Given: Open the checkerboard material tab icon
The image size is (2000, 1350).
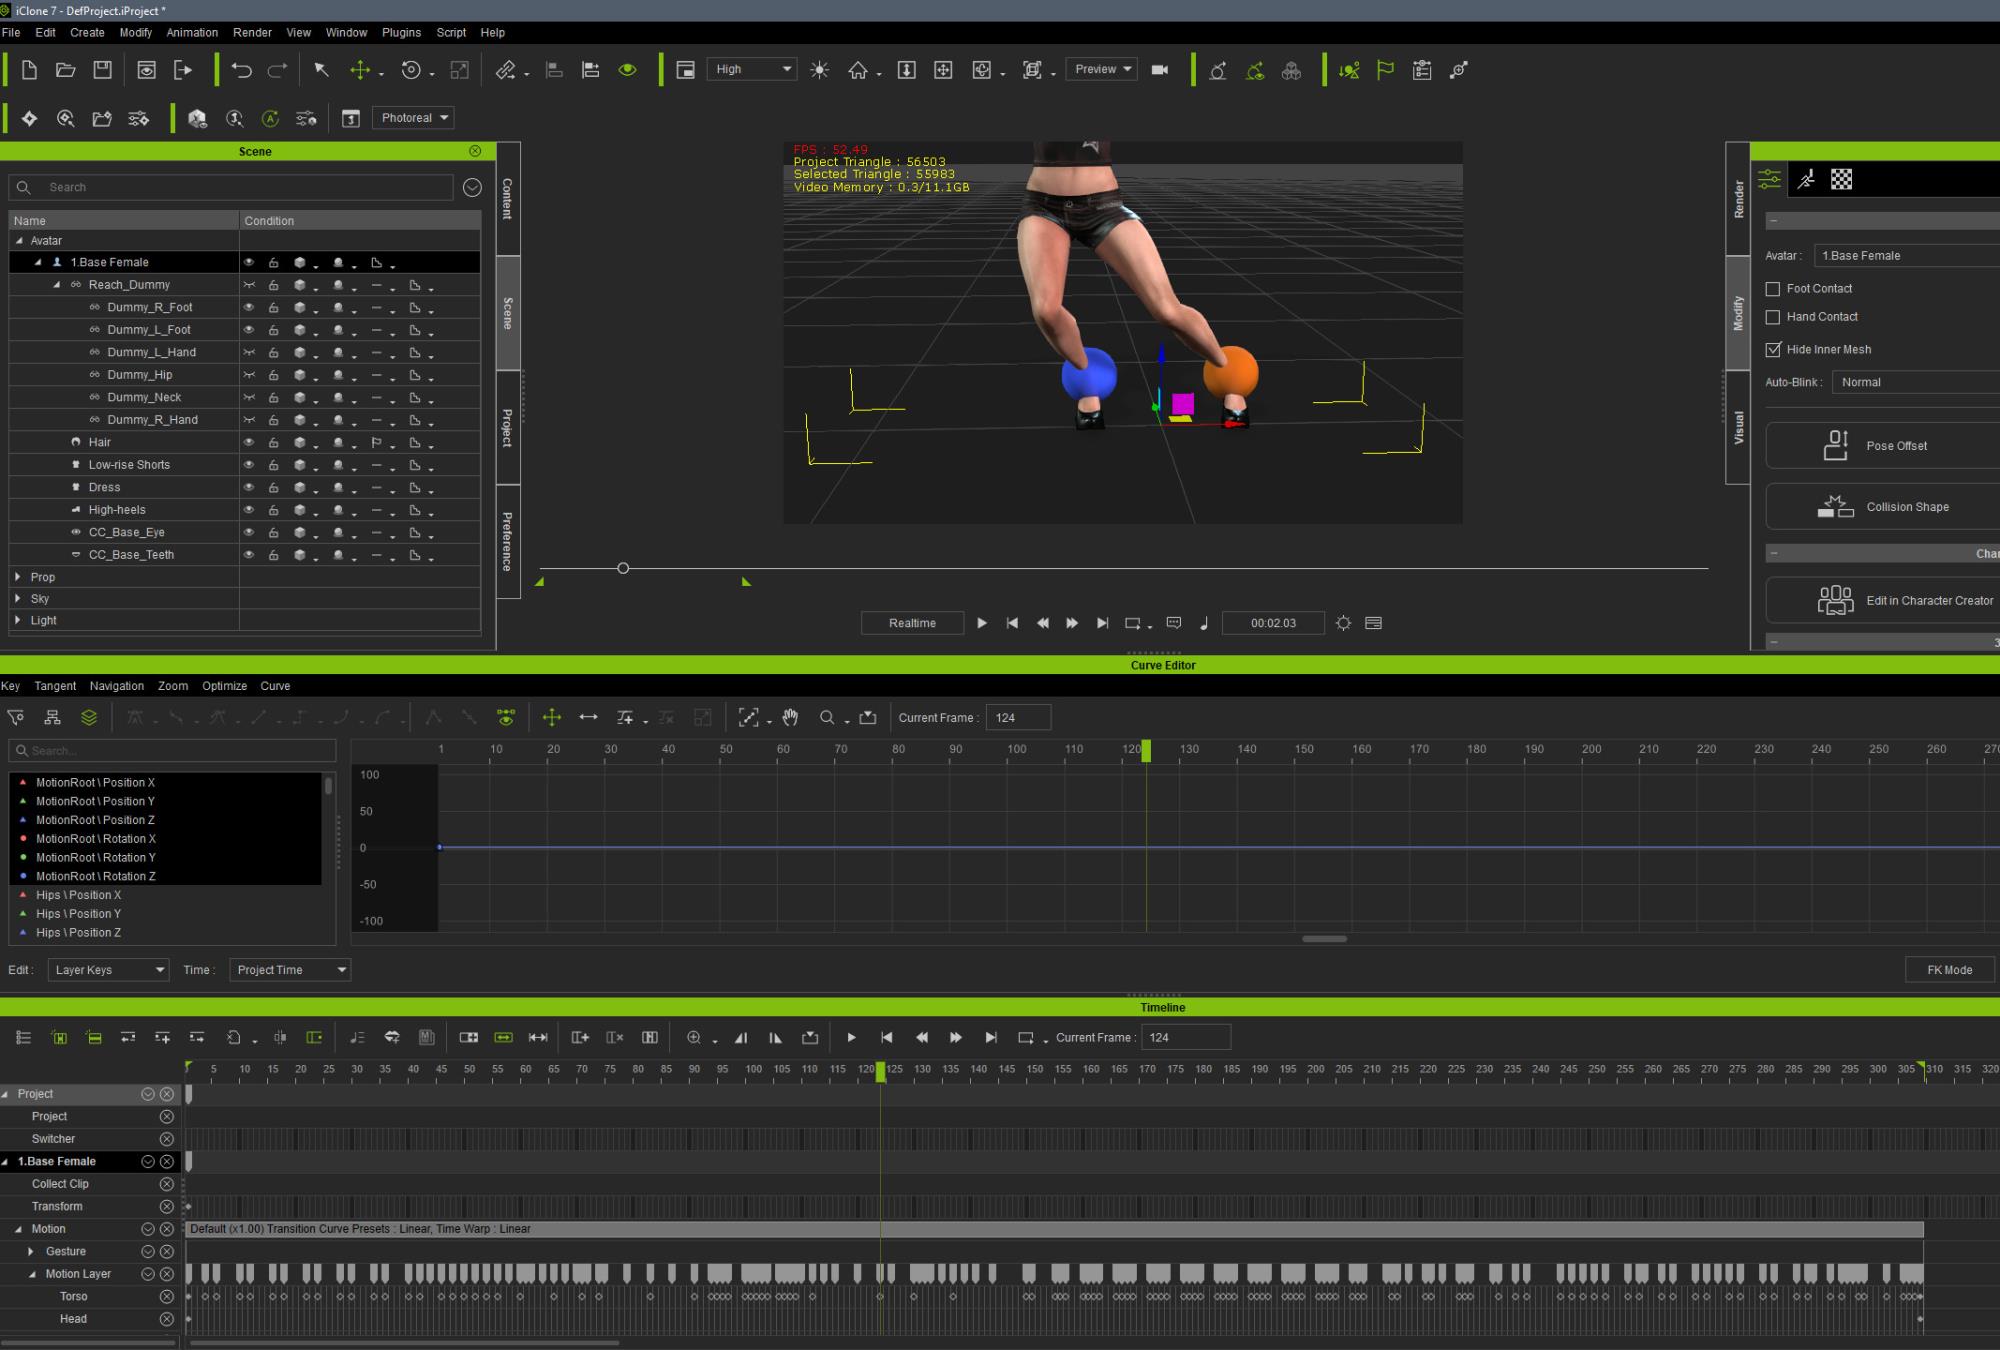Looking at the screenshot, I should [x=1842, y=179].
